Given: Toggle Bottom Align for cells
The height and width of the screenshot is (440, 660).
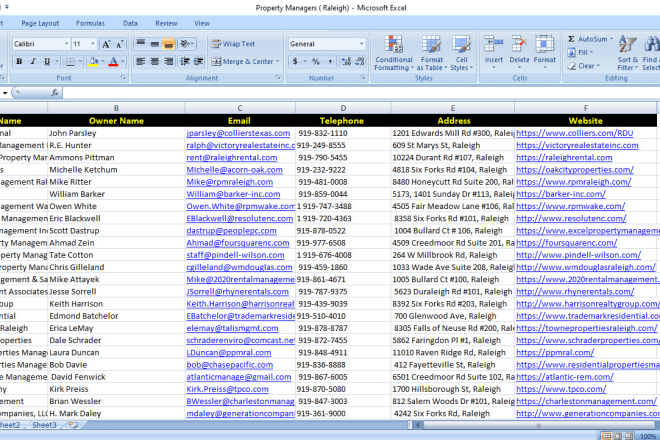Looking at the screenshot, I should click(168, 44).
